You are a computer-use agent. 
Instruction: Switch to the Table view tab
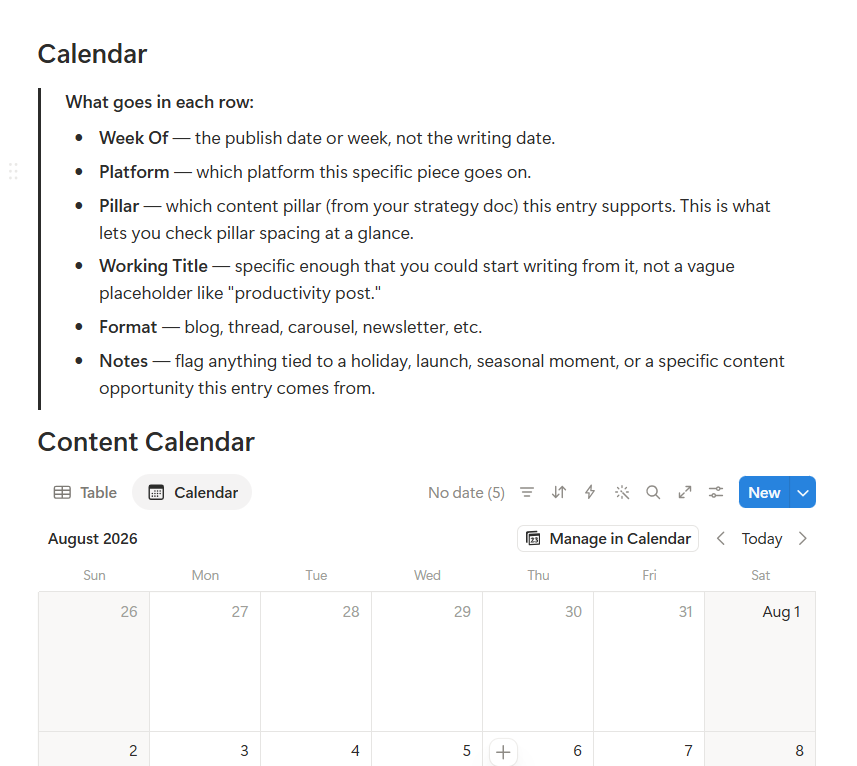click(x=85, y=492)
